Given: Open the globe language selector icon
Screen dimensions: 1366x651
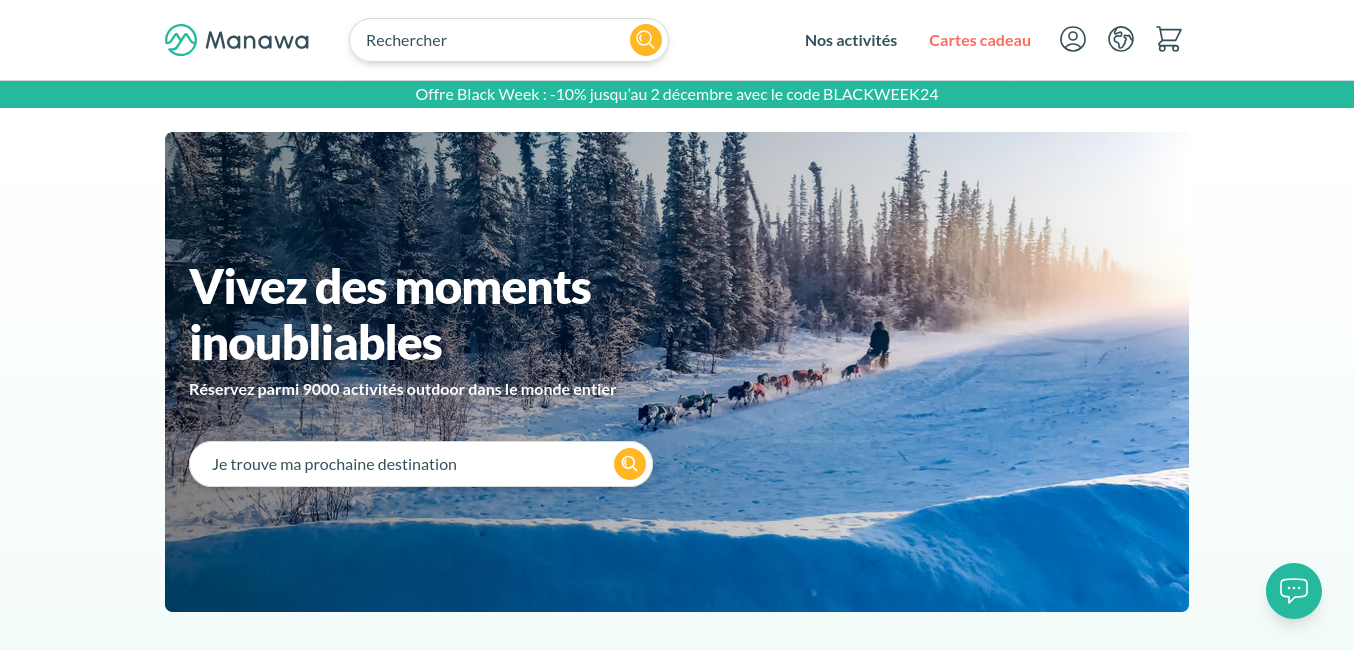Looking at the screenshot, I should 1121,39.
